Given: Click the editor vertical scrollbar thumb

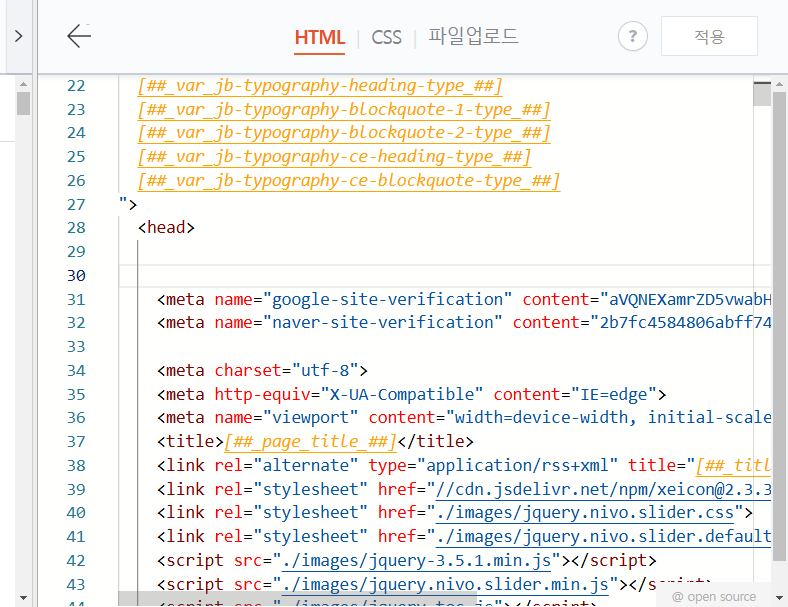Looking at the screenshot, I should point(779,326).
